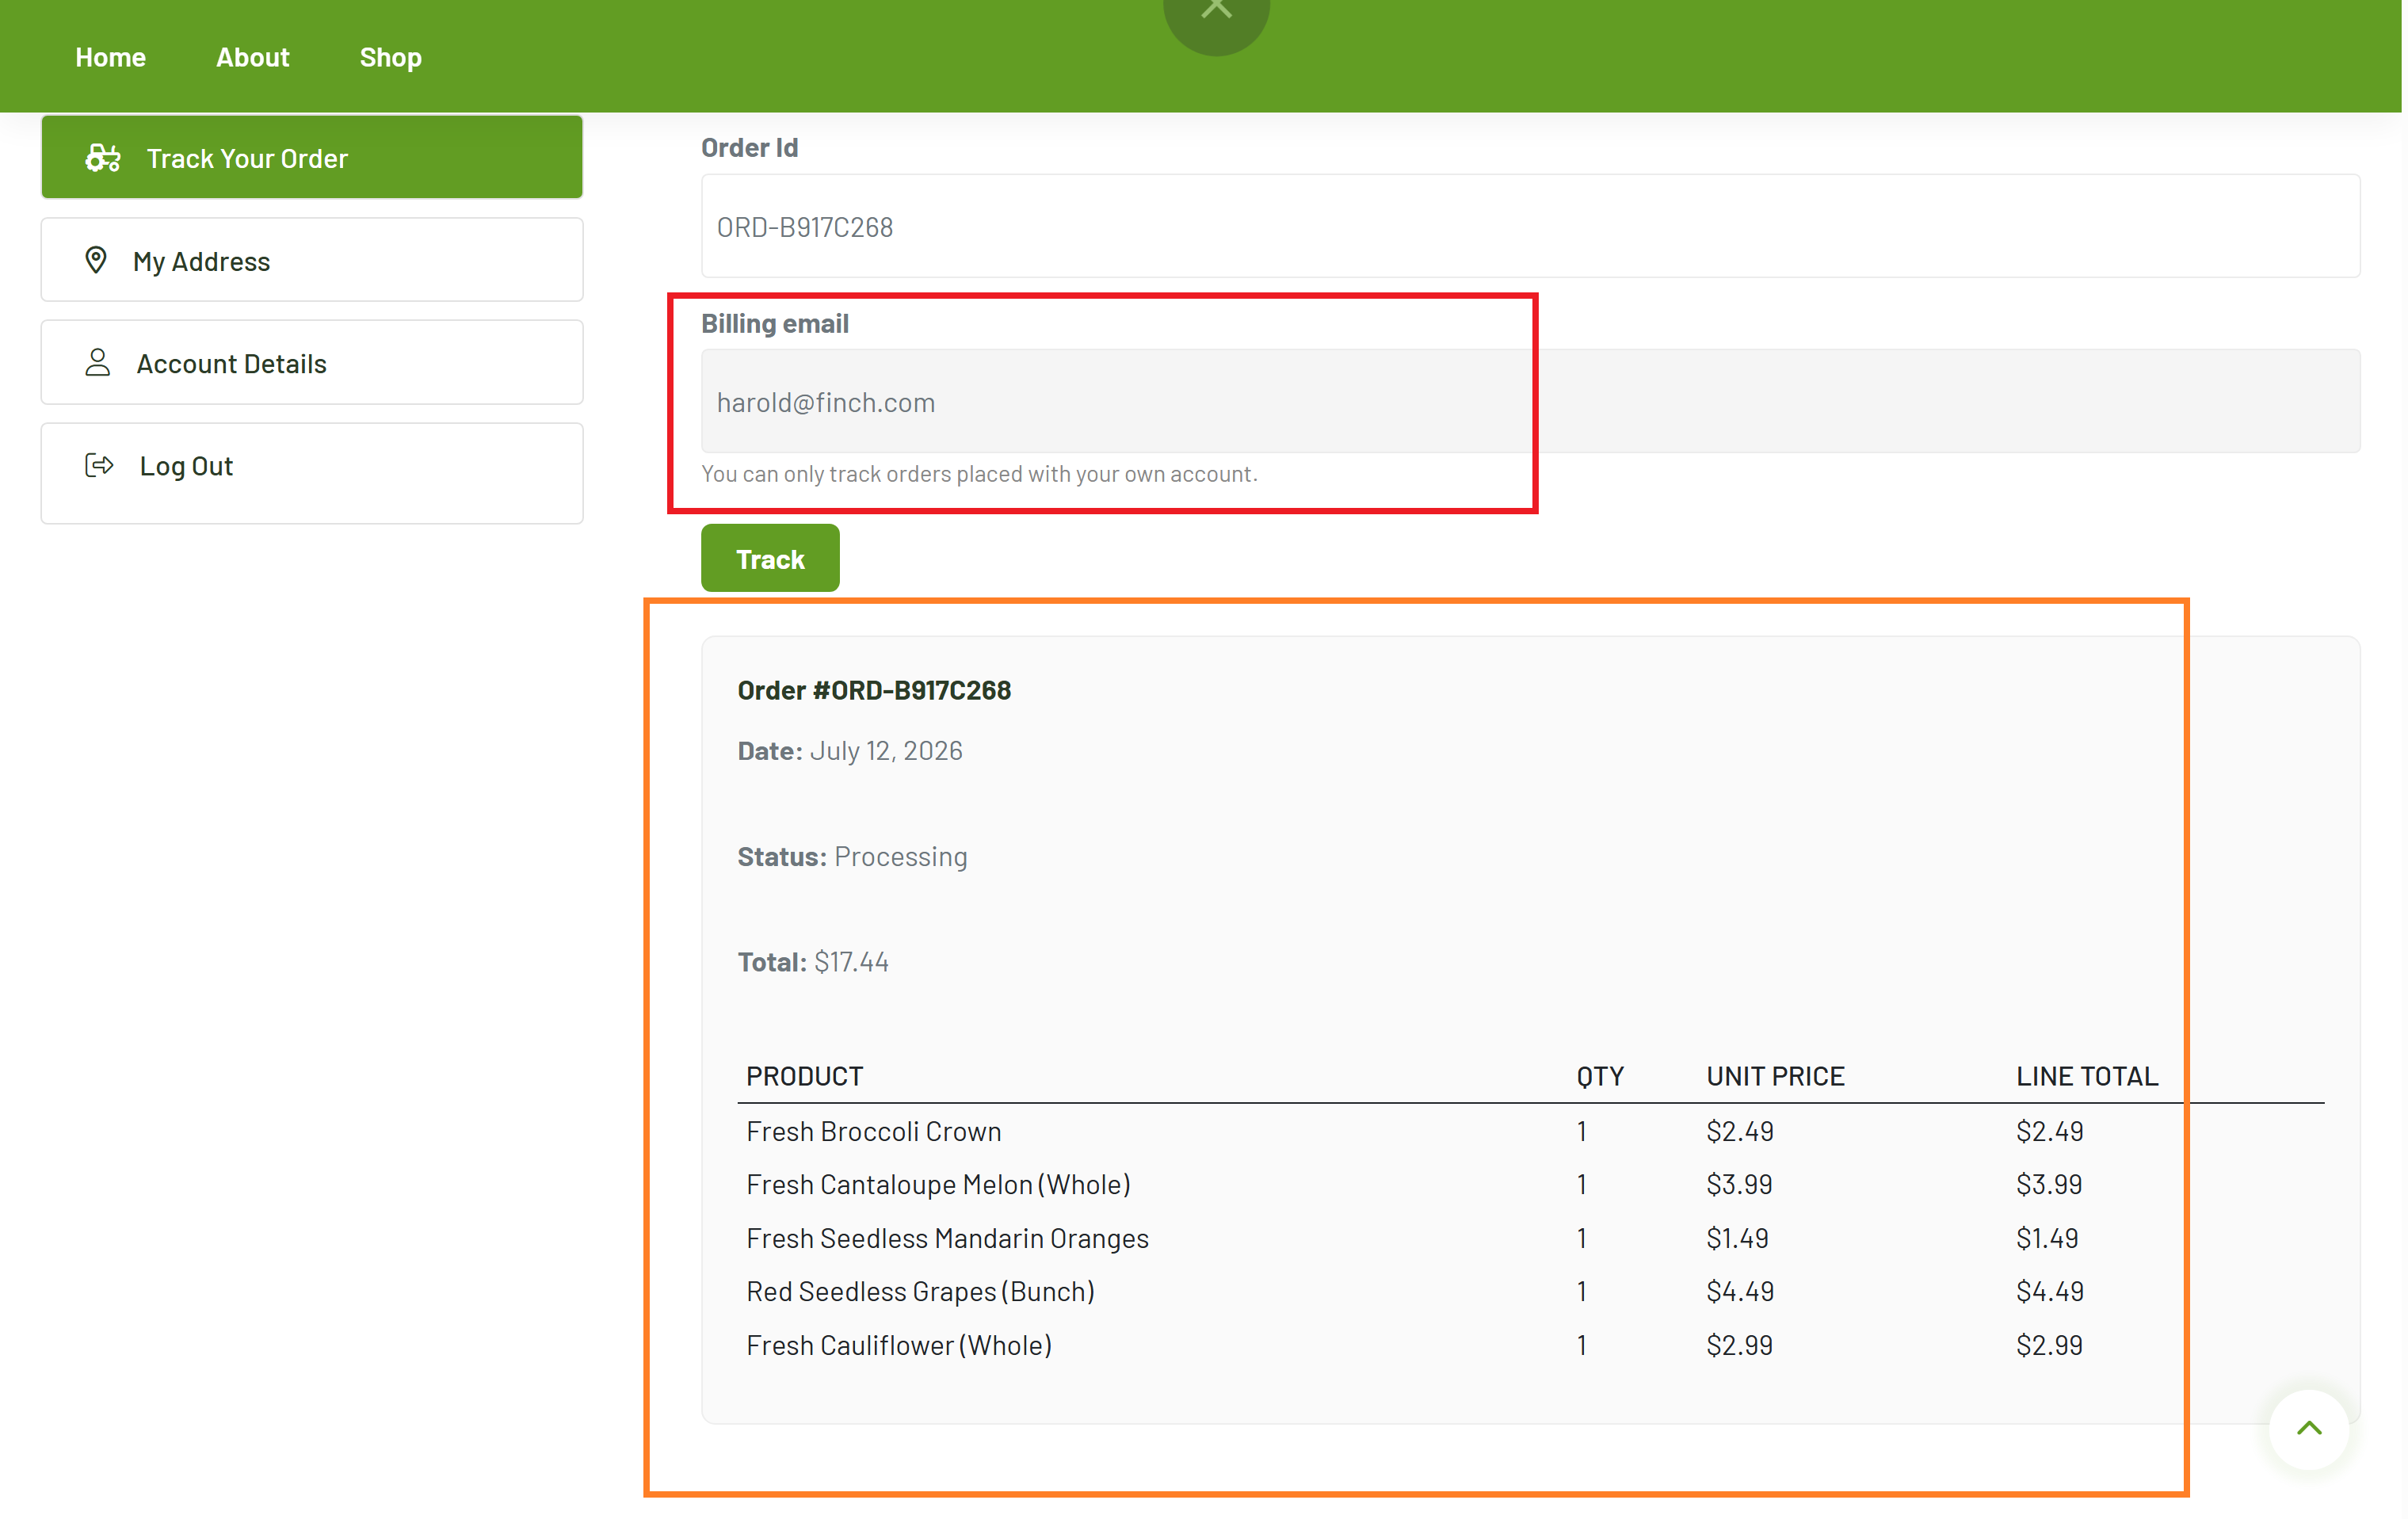Click the green Track button
The height and width of the screenshot is (1519, 2408).
coord(770,558)
